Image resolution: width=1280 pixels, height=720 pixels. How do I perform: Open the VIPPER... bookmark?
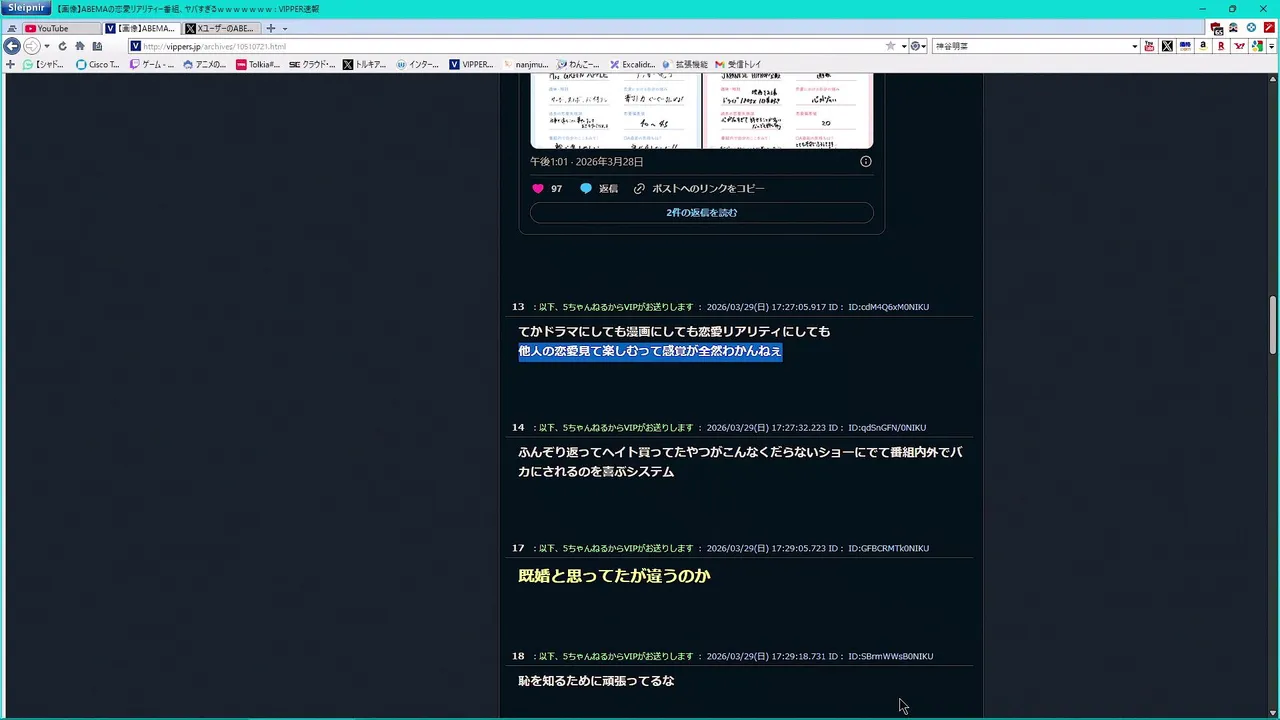(x=472, y=64)
